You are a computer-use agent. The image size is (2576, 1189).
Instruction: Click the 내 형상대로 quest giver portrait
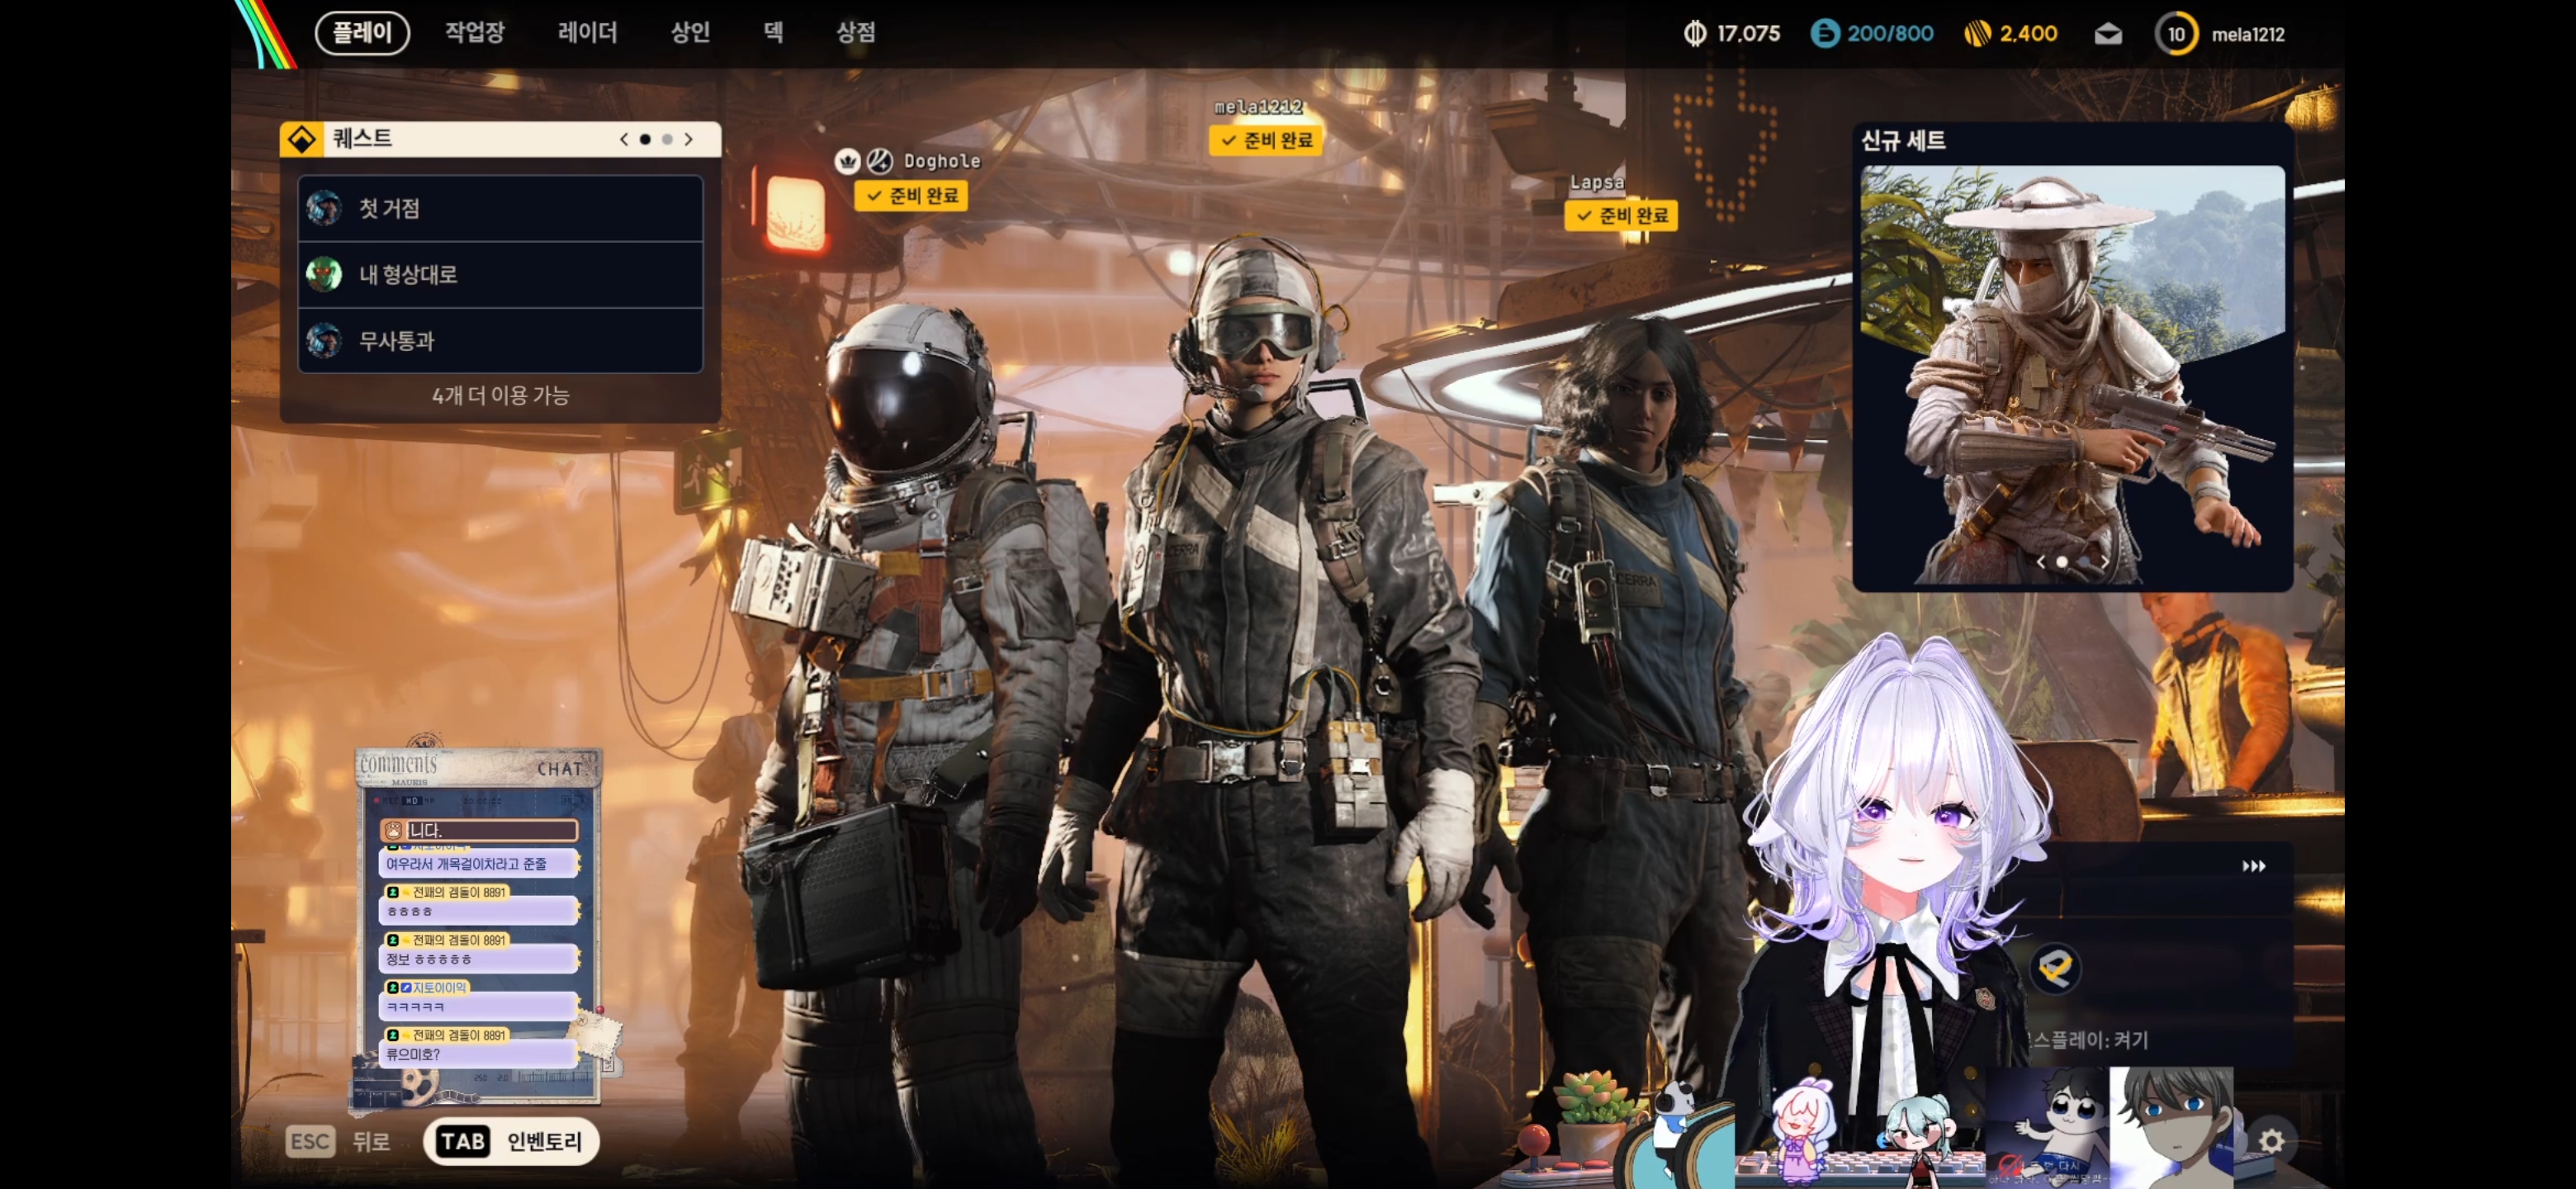coord(324,274)
